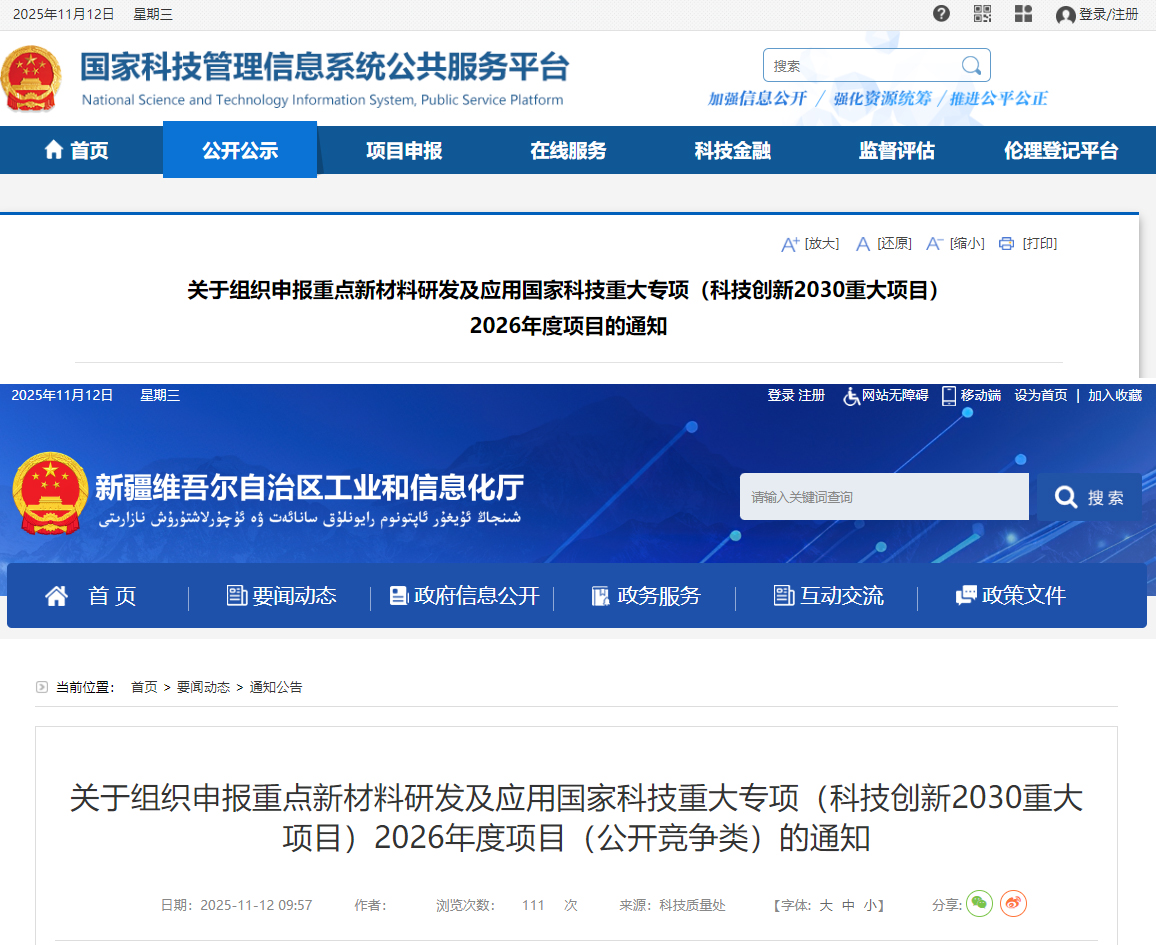Viewport: 1156px width, 945px height.
Task: Open the 政府信息公开 menu item
Action: pos(465,596)
